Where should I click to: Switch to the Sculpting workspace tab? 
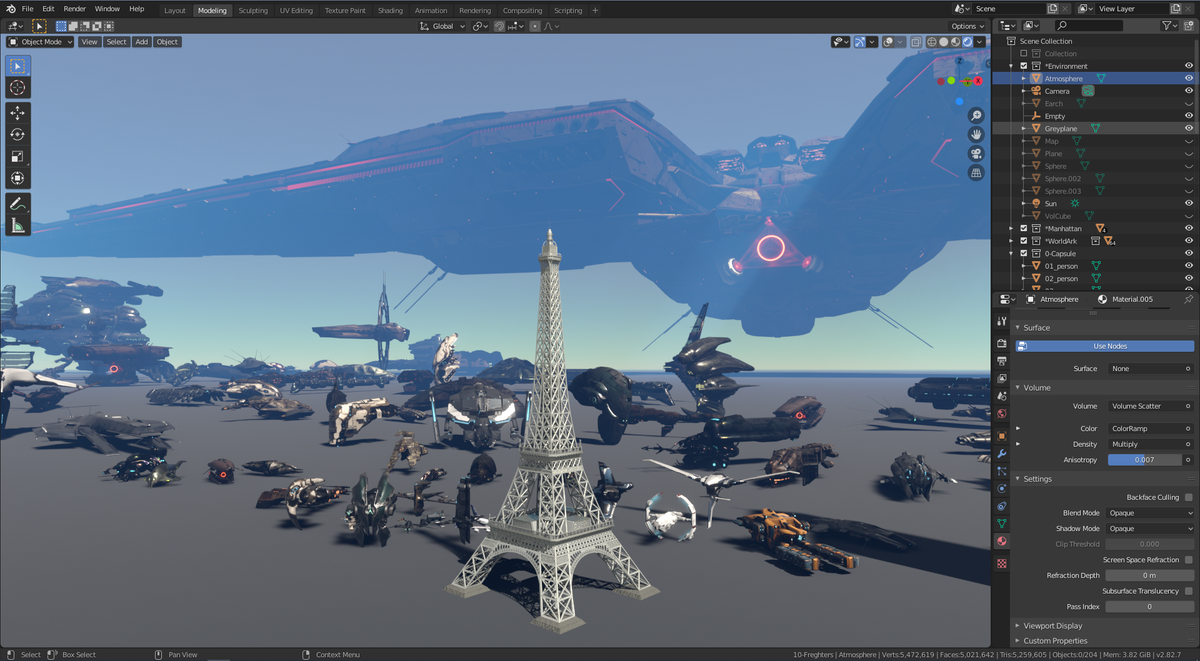pyautogui.click(x=253, y=10)
